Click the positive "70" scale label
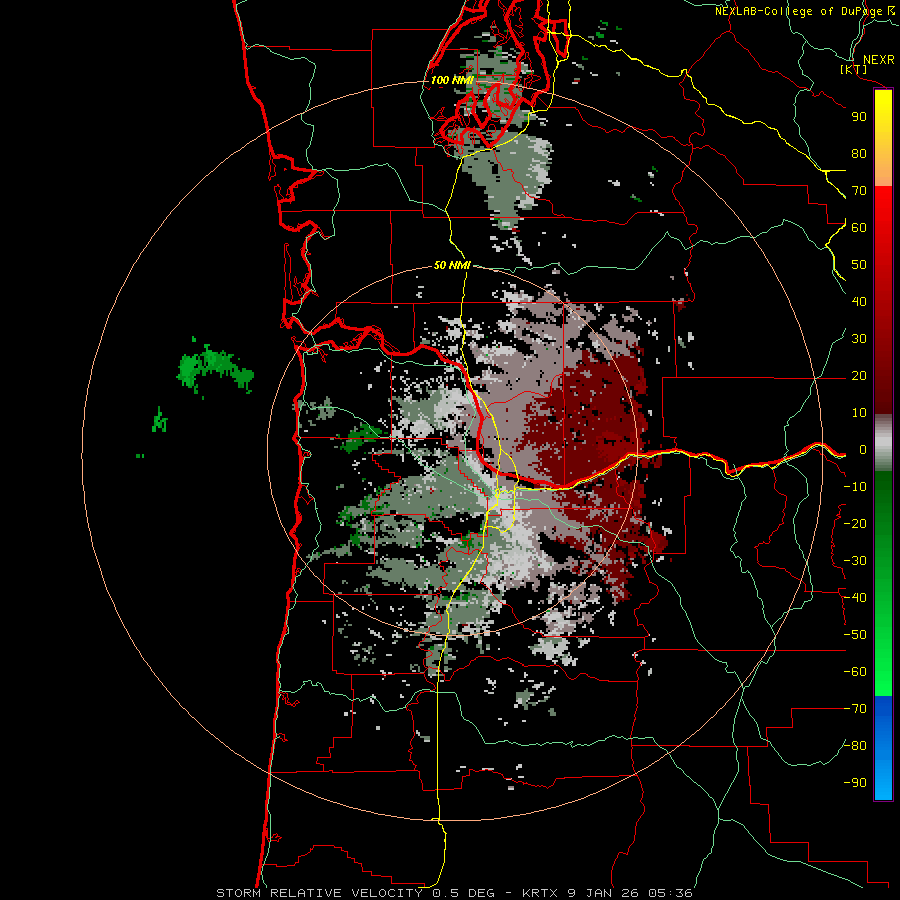 coord(859,191)
